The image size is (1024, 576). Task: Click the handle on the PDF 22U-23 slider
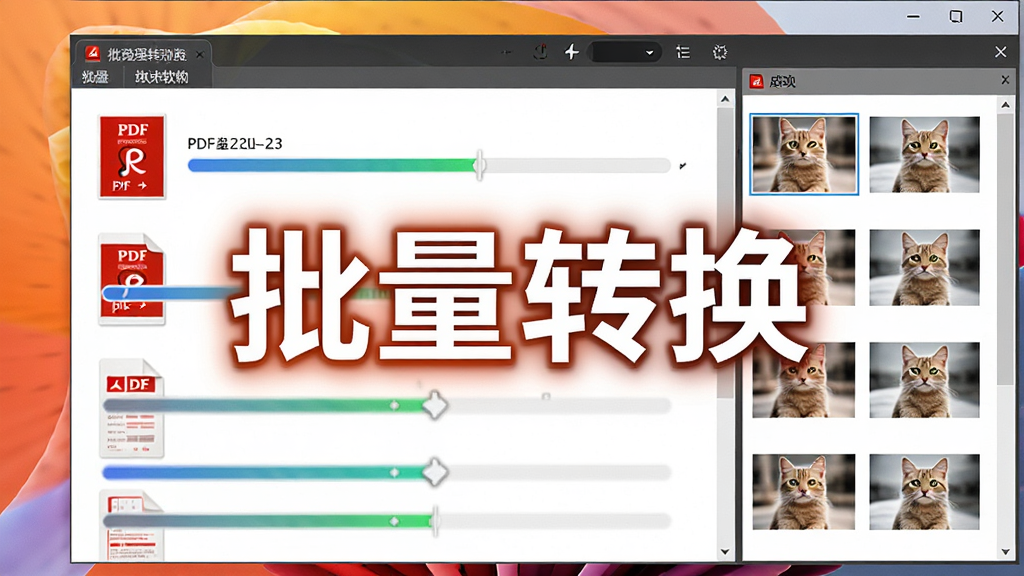coord(479,165)
